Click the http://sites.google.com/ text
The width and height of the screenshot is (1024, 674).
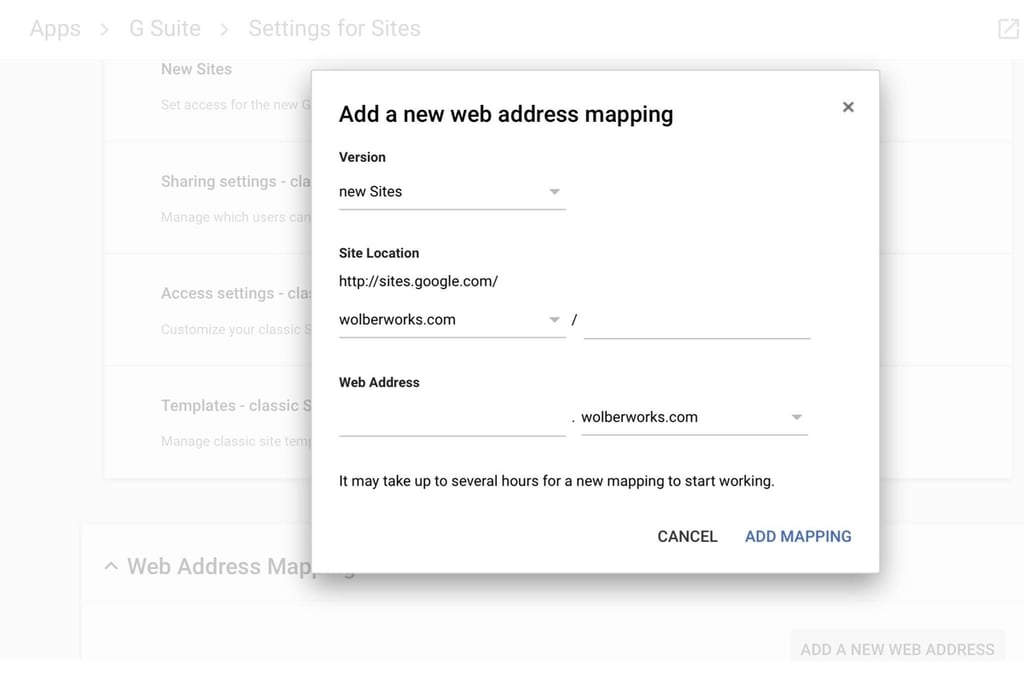point(418,281)
